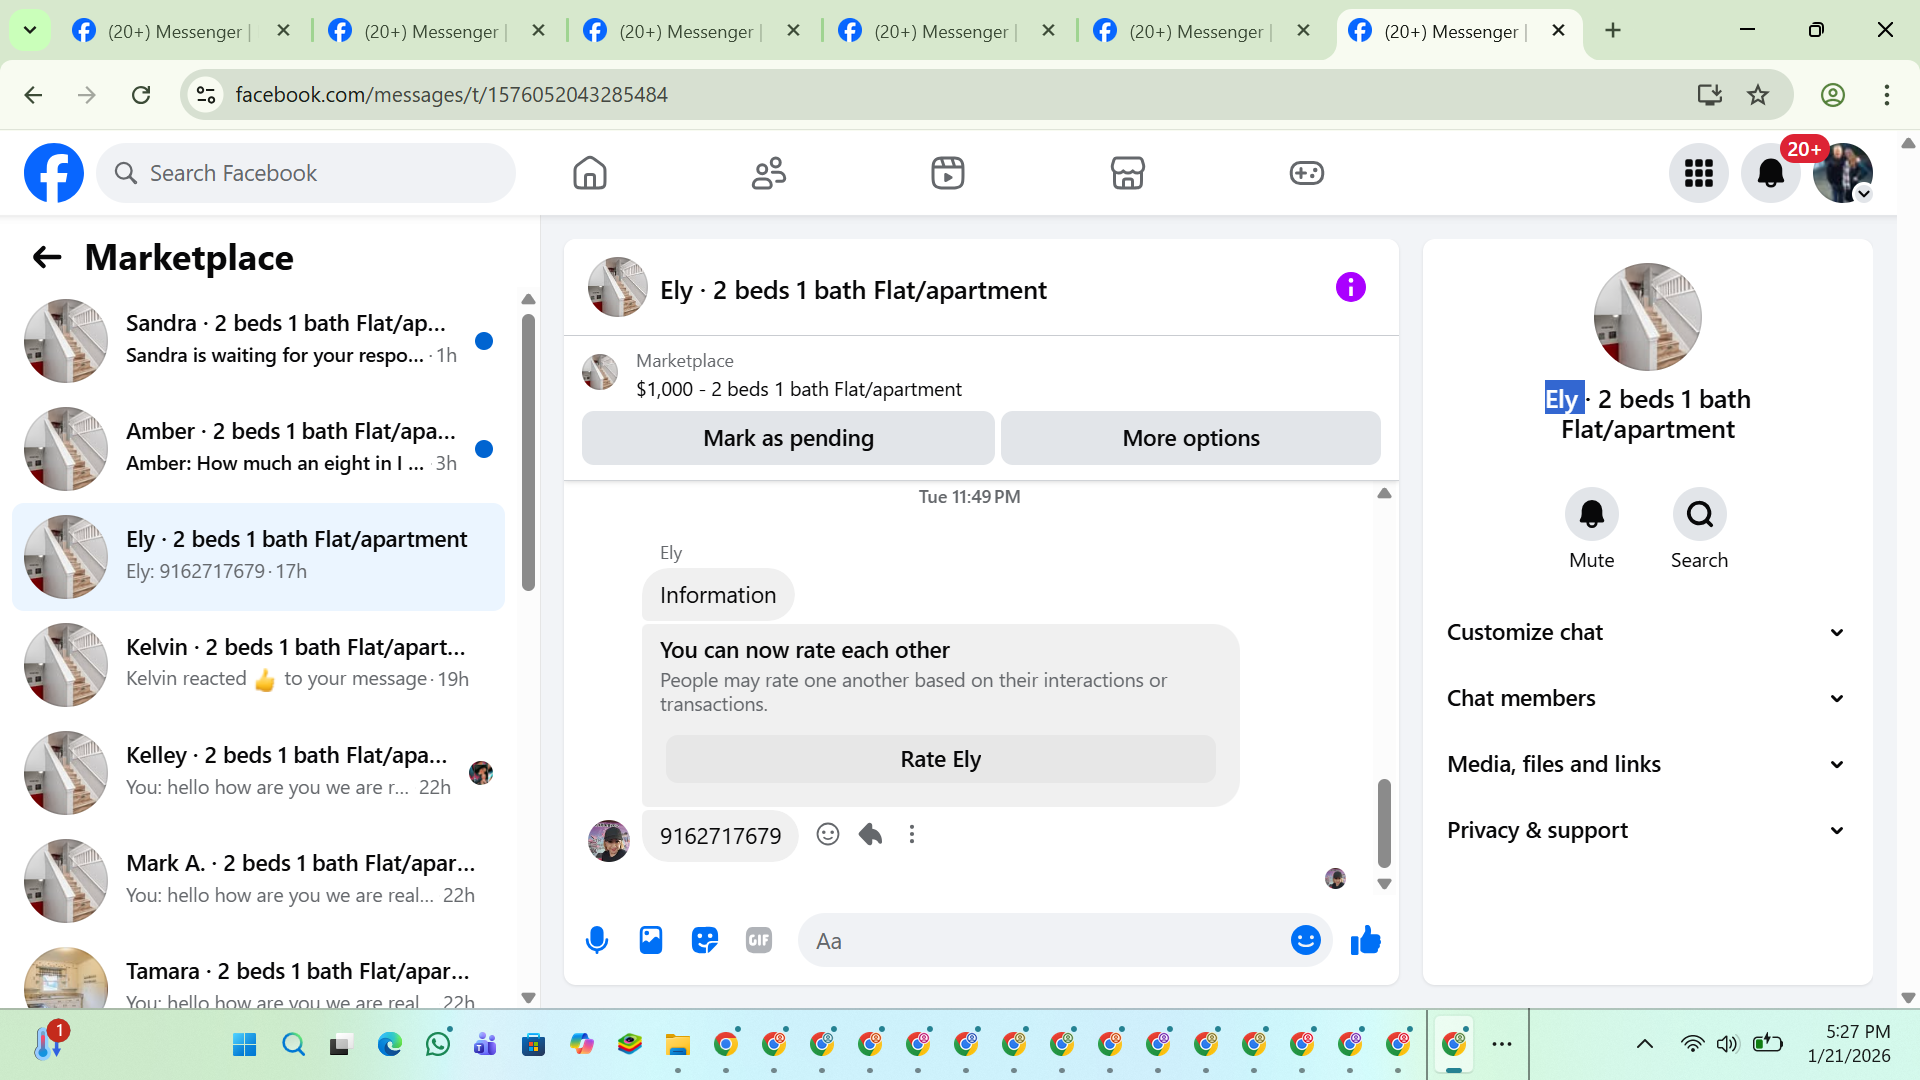1920x1080 pixels.
Task: Open the attach photo icon
Action: 651,940
